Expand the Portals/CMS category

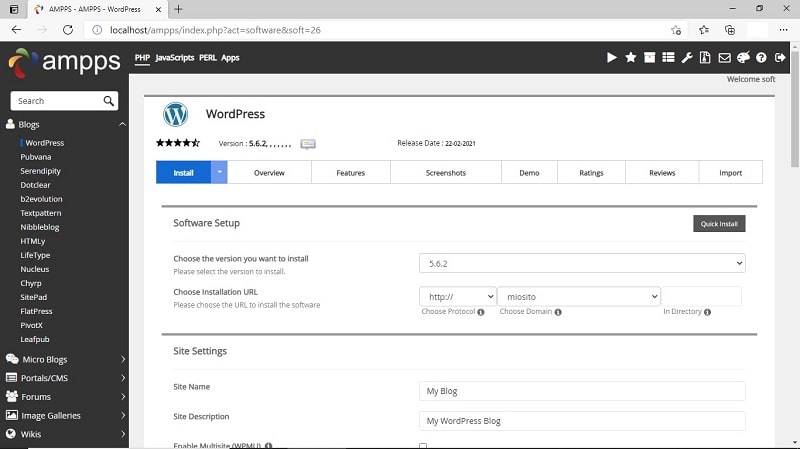click(x=123, y=378)
